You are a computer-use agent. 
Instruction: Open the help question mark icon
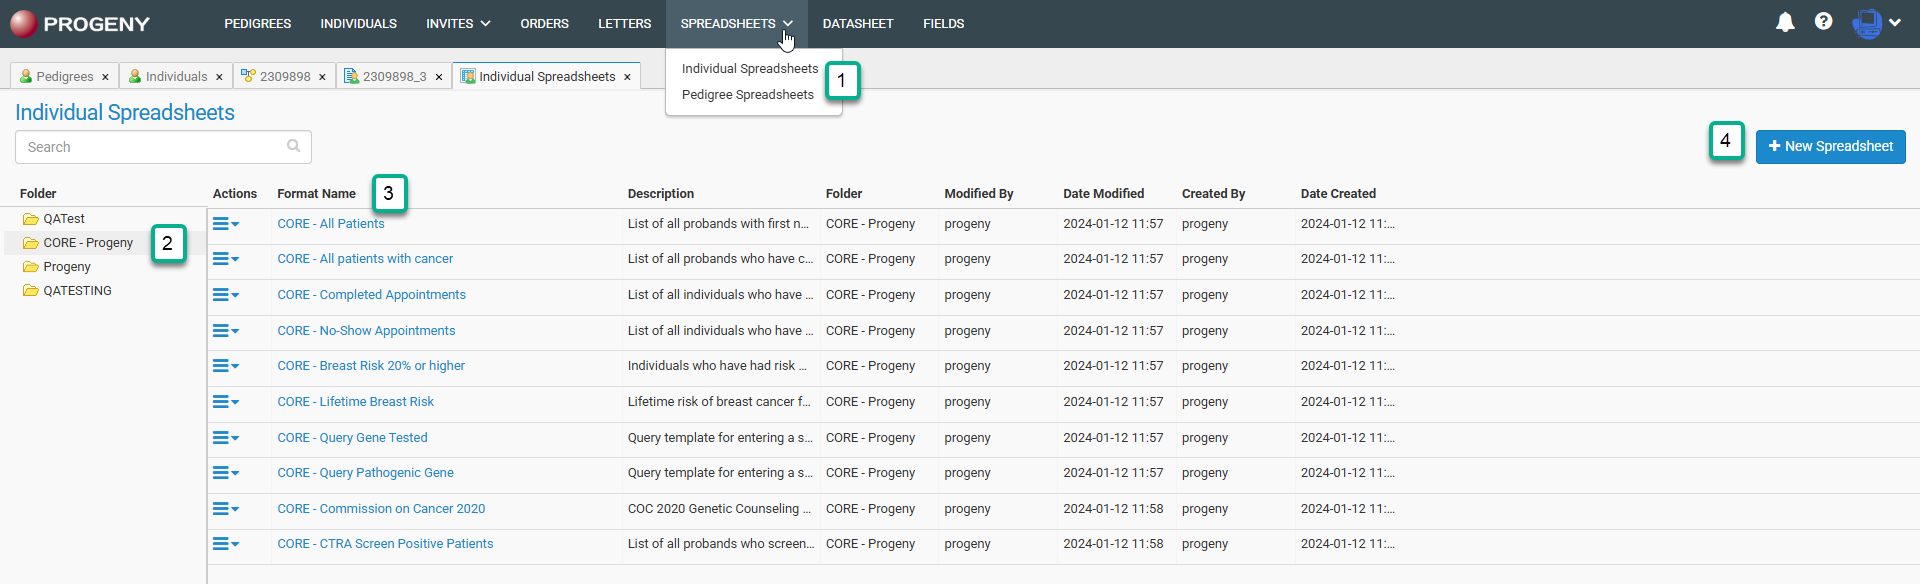click(1824, 21)
